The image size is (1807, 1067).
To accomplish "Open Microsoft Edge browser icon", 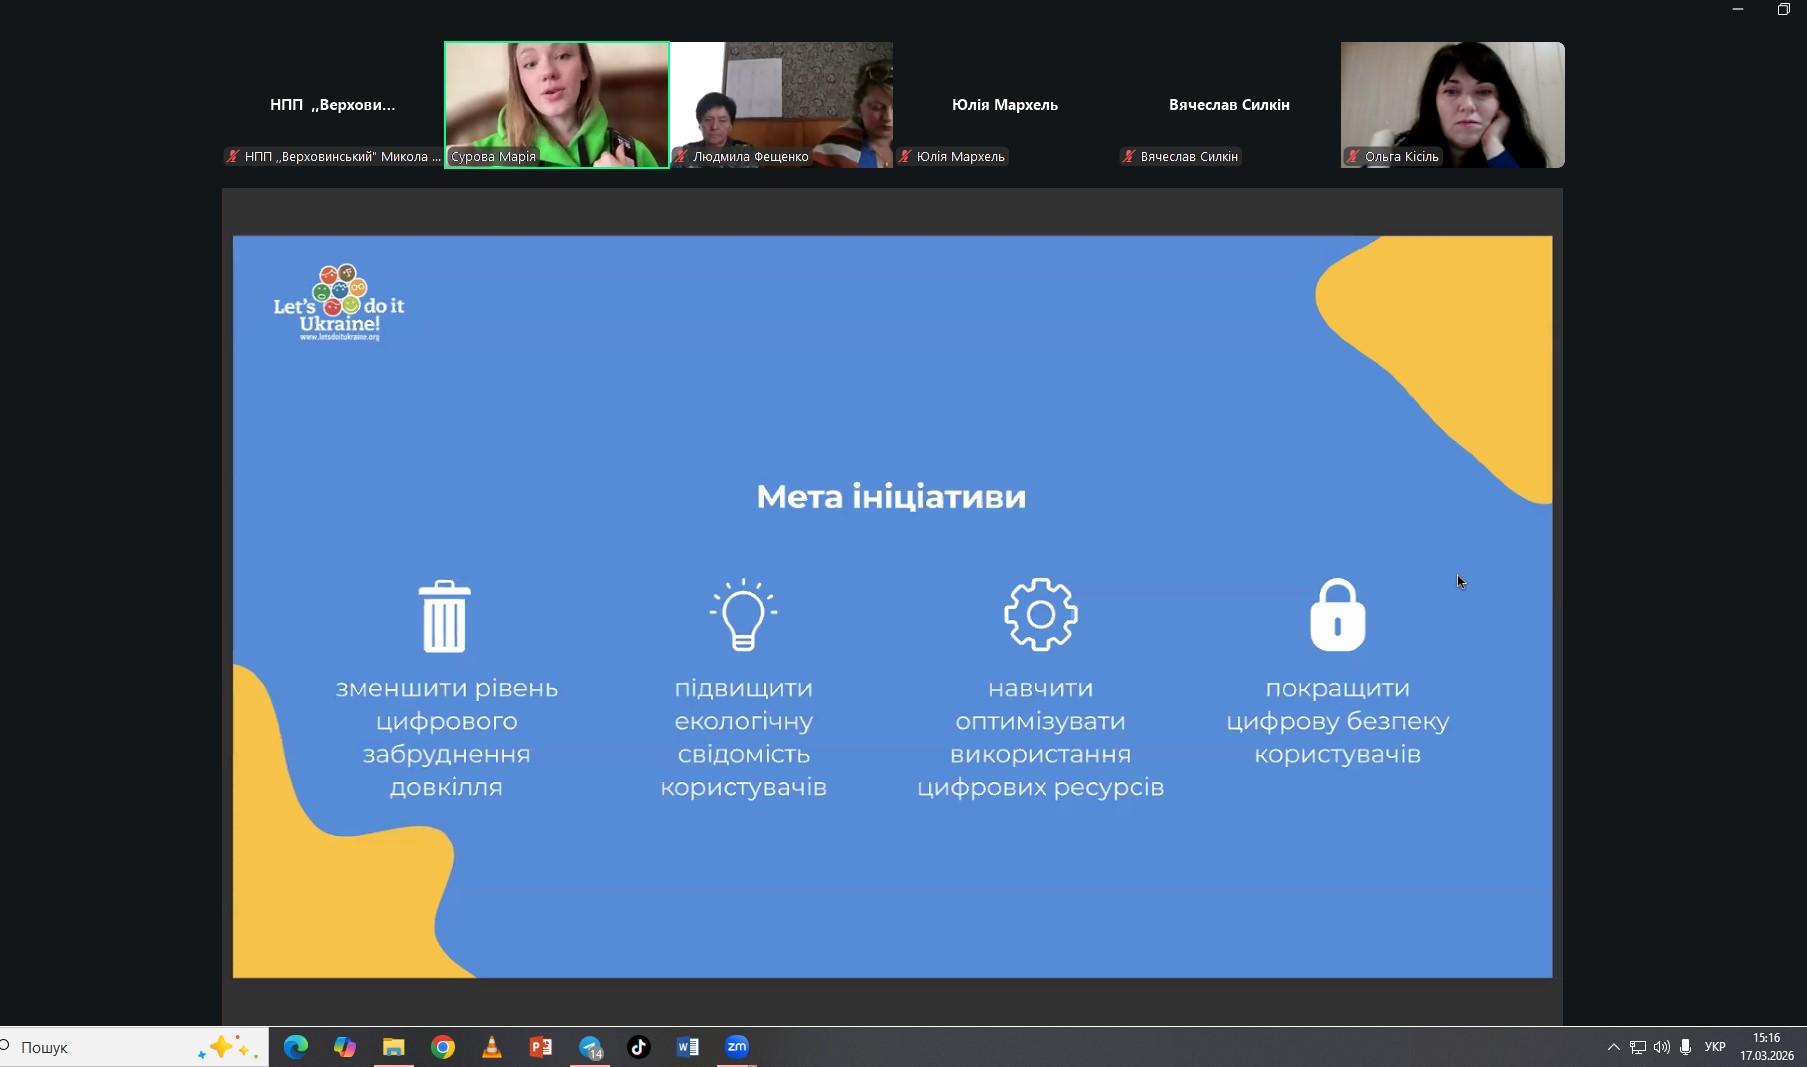I will 296,1047.
